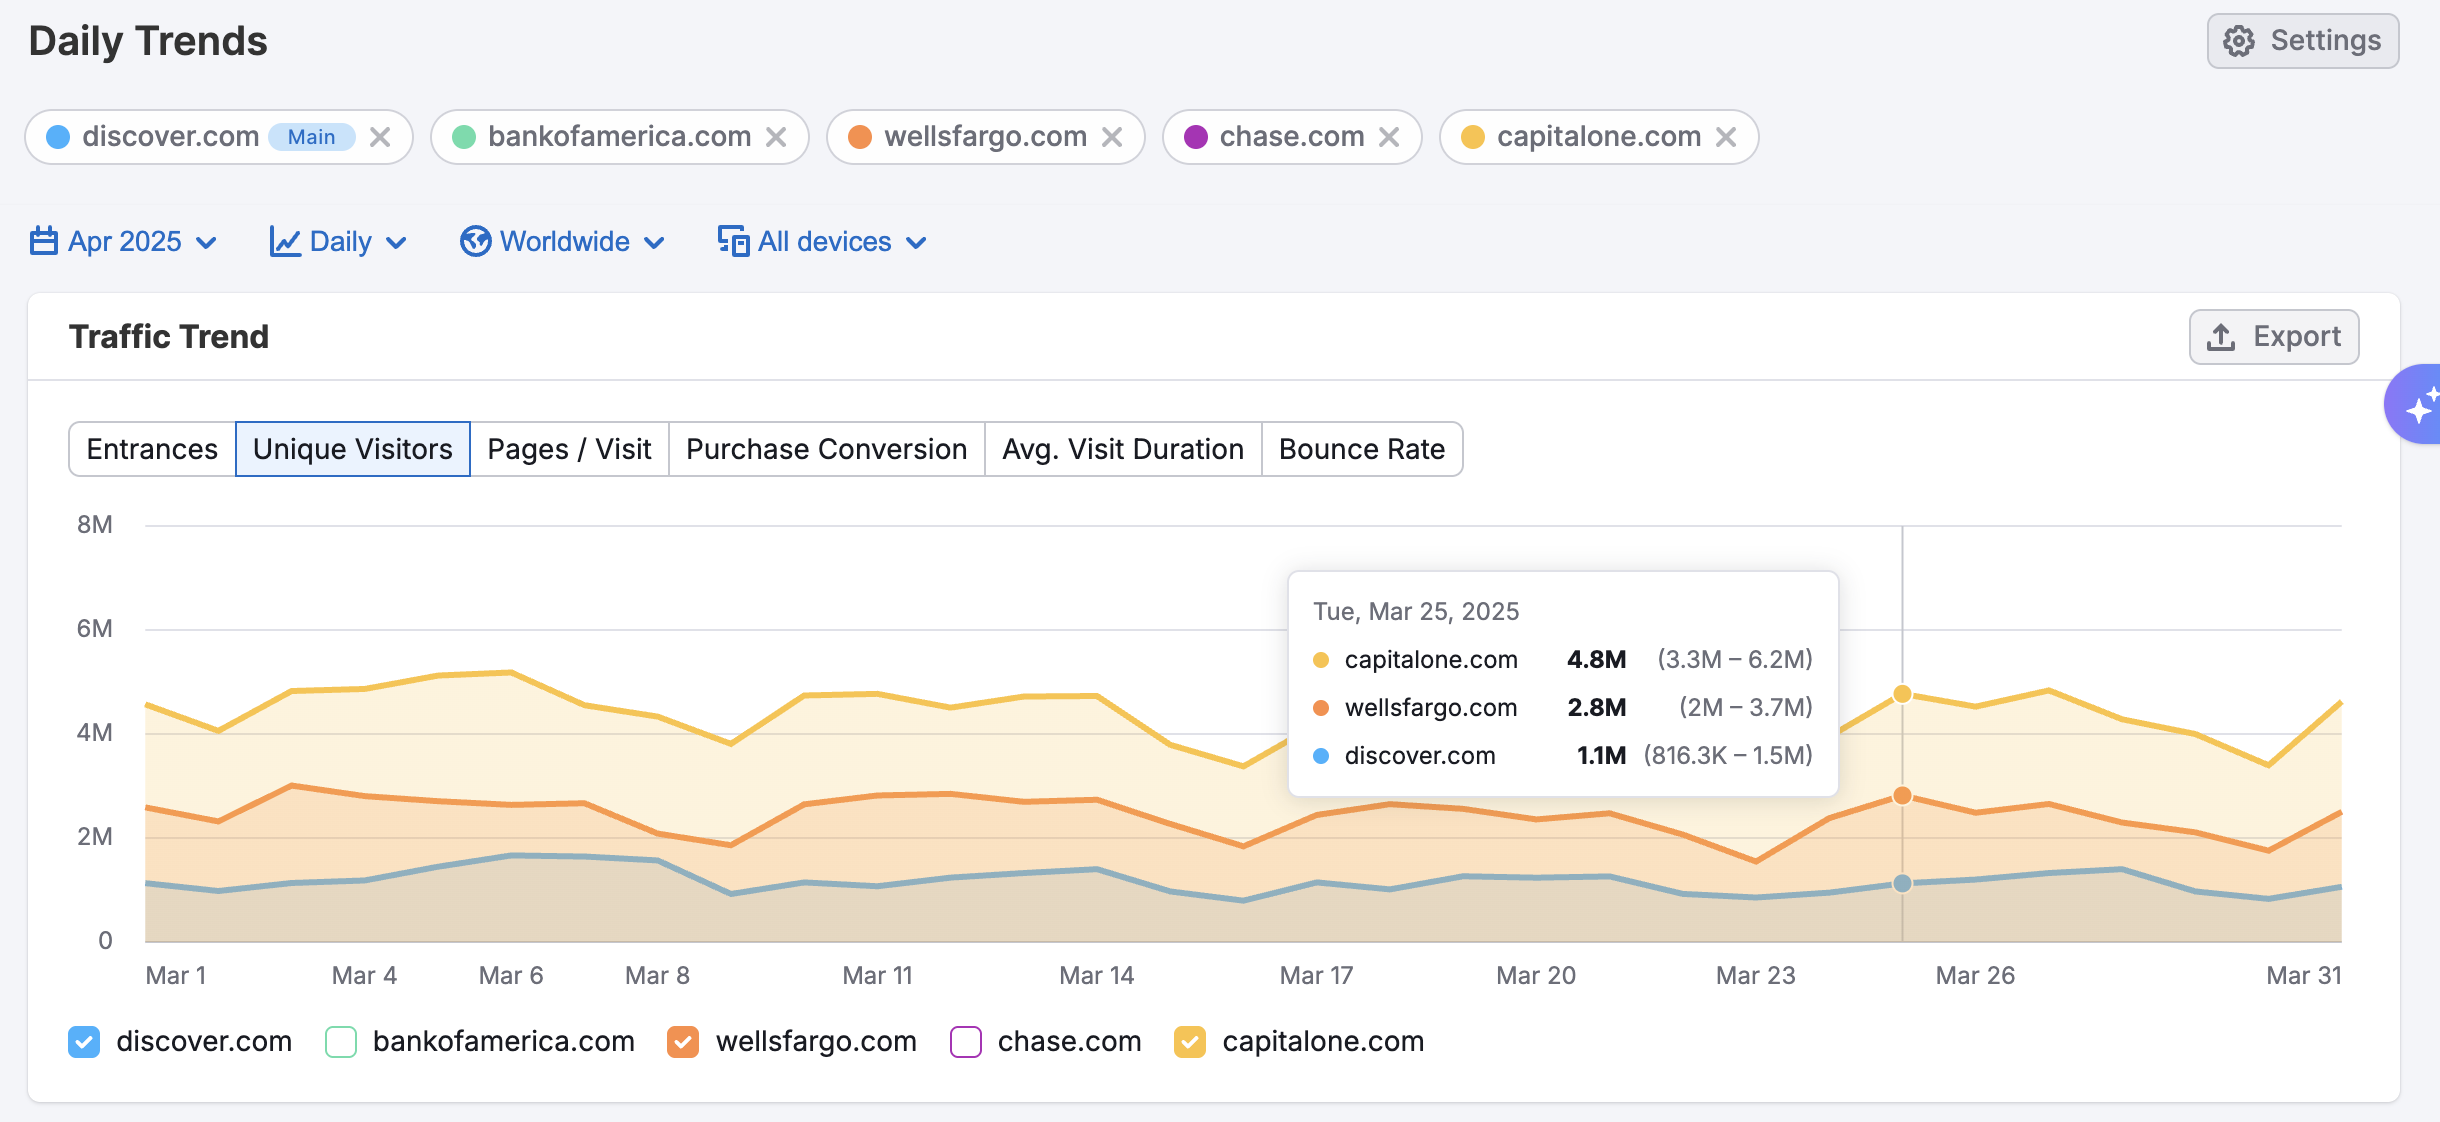Remove discover.com with its X icon
The height and width of the screenshot is (1122, 2440).
[x=380, y=137]
